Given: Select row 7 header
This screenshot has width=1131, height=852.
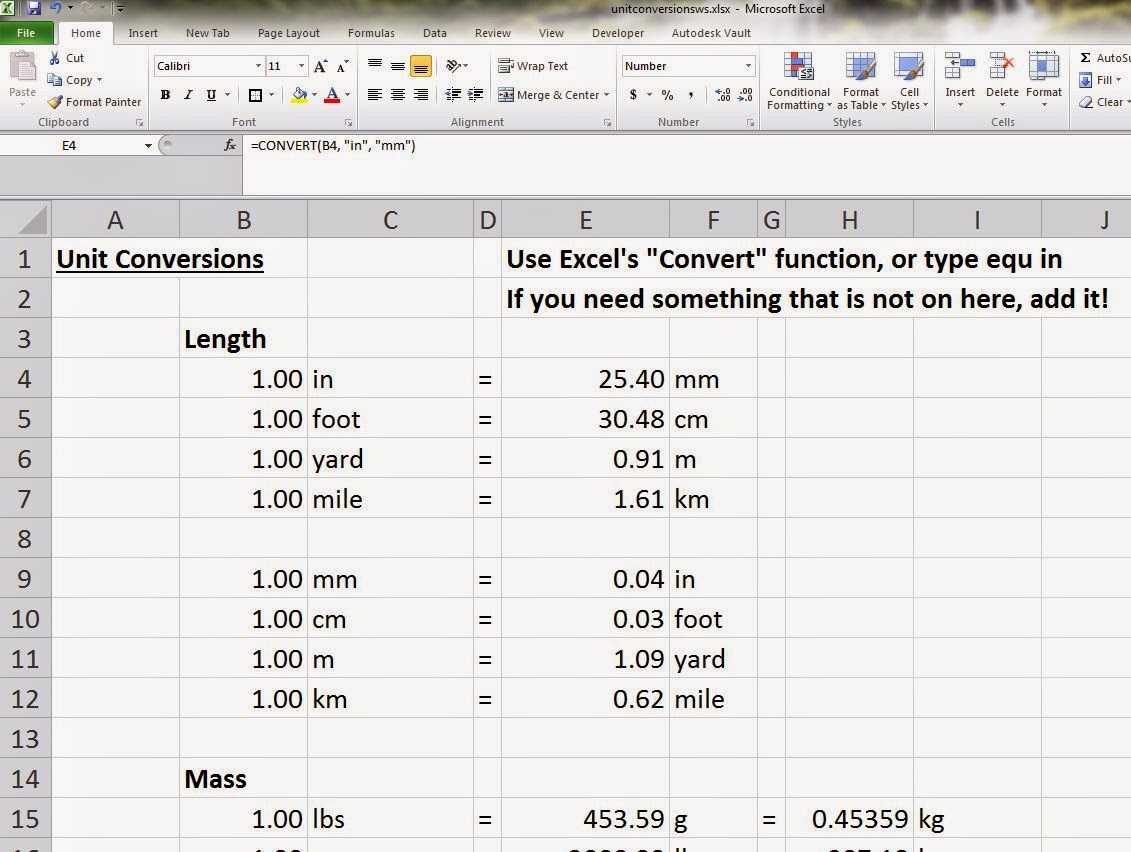Looking at the screenshot, I should [x=25, y=499].
